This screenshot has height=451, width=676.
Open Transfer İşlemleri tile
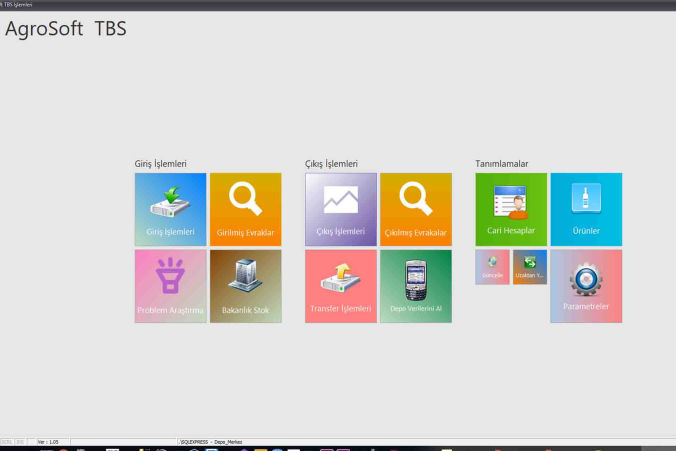(341, 286)
